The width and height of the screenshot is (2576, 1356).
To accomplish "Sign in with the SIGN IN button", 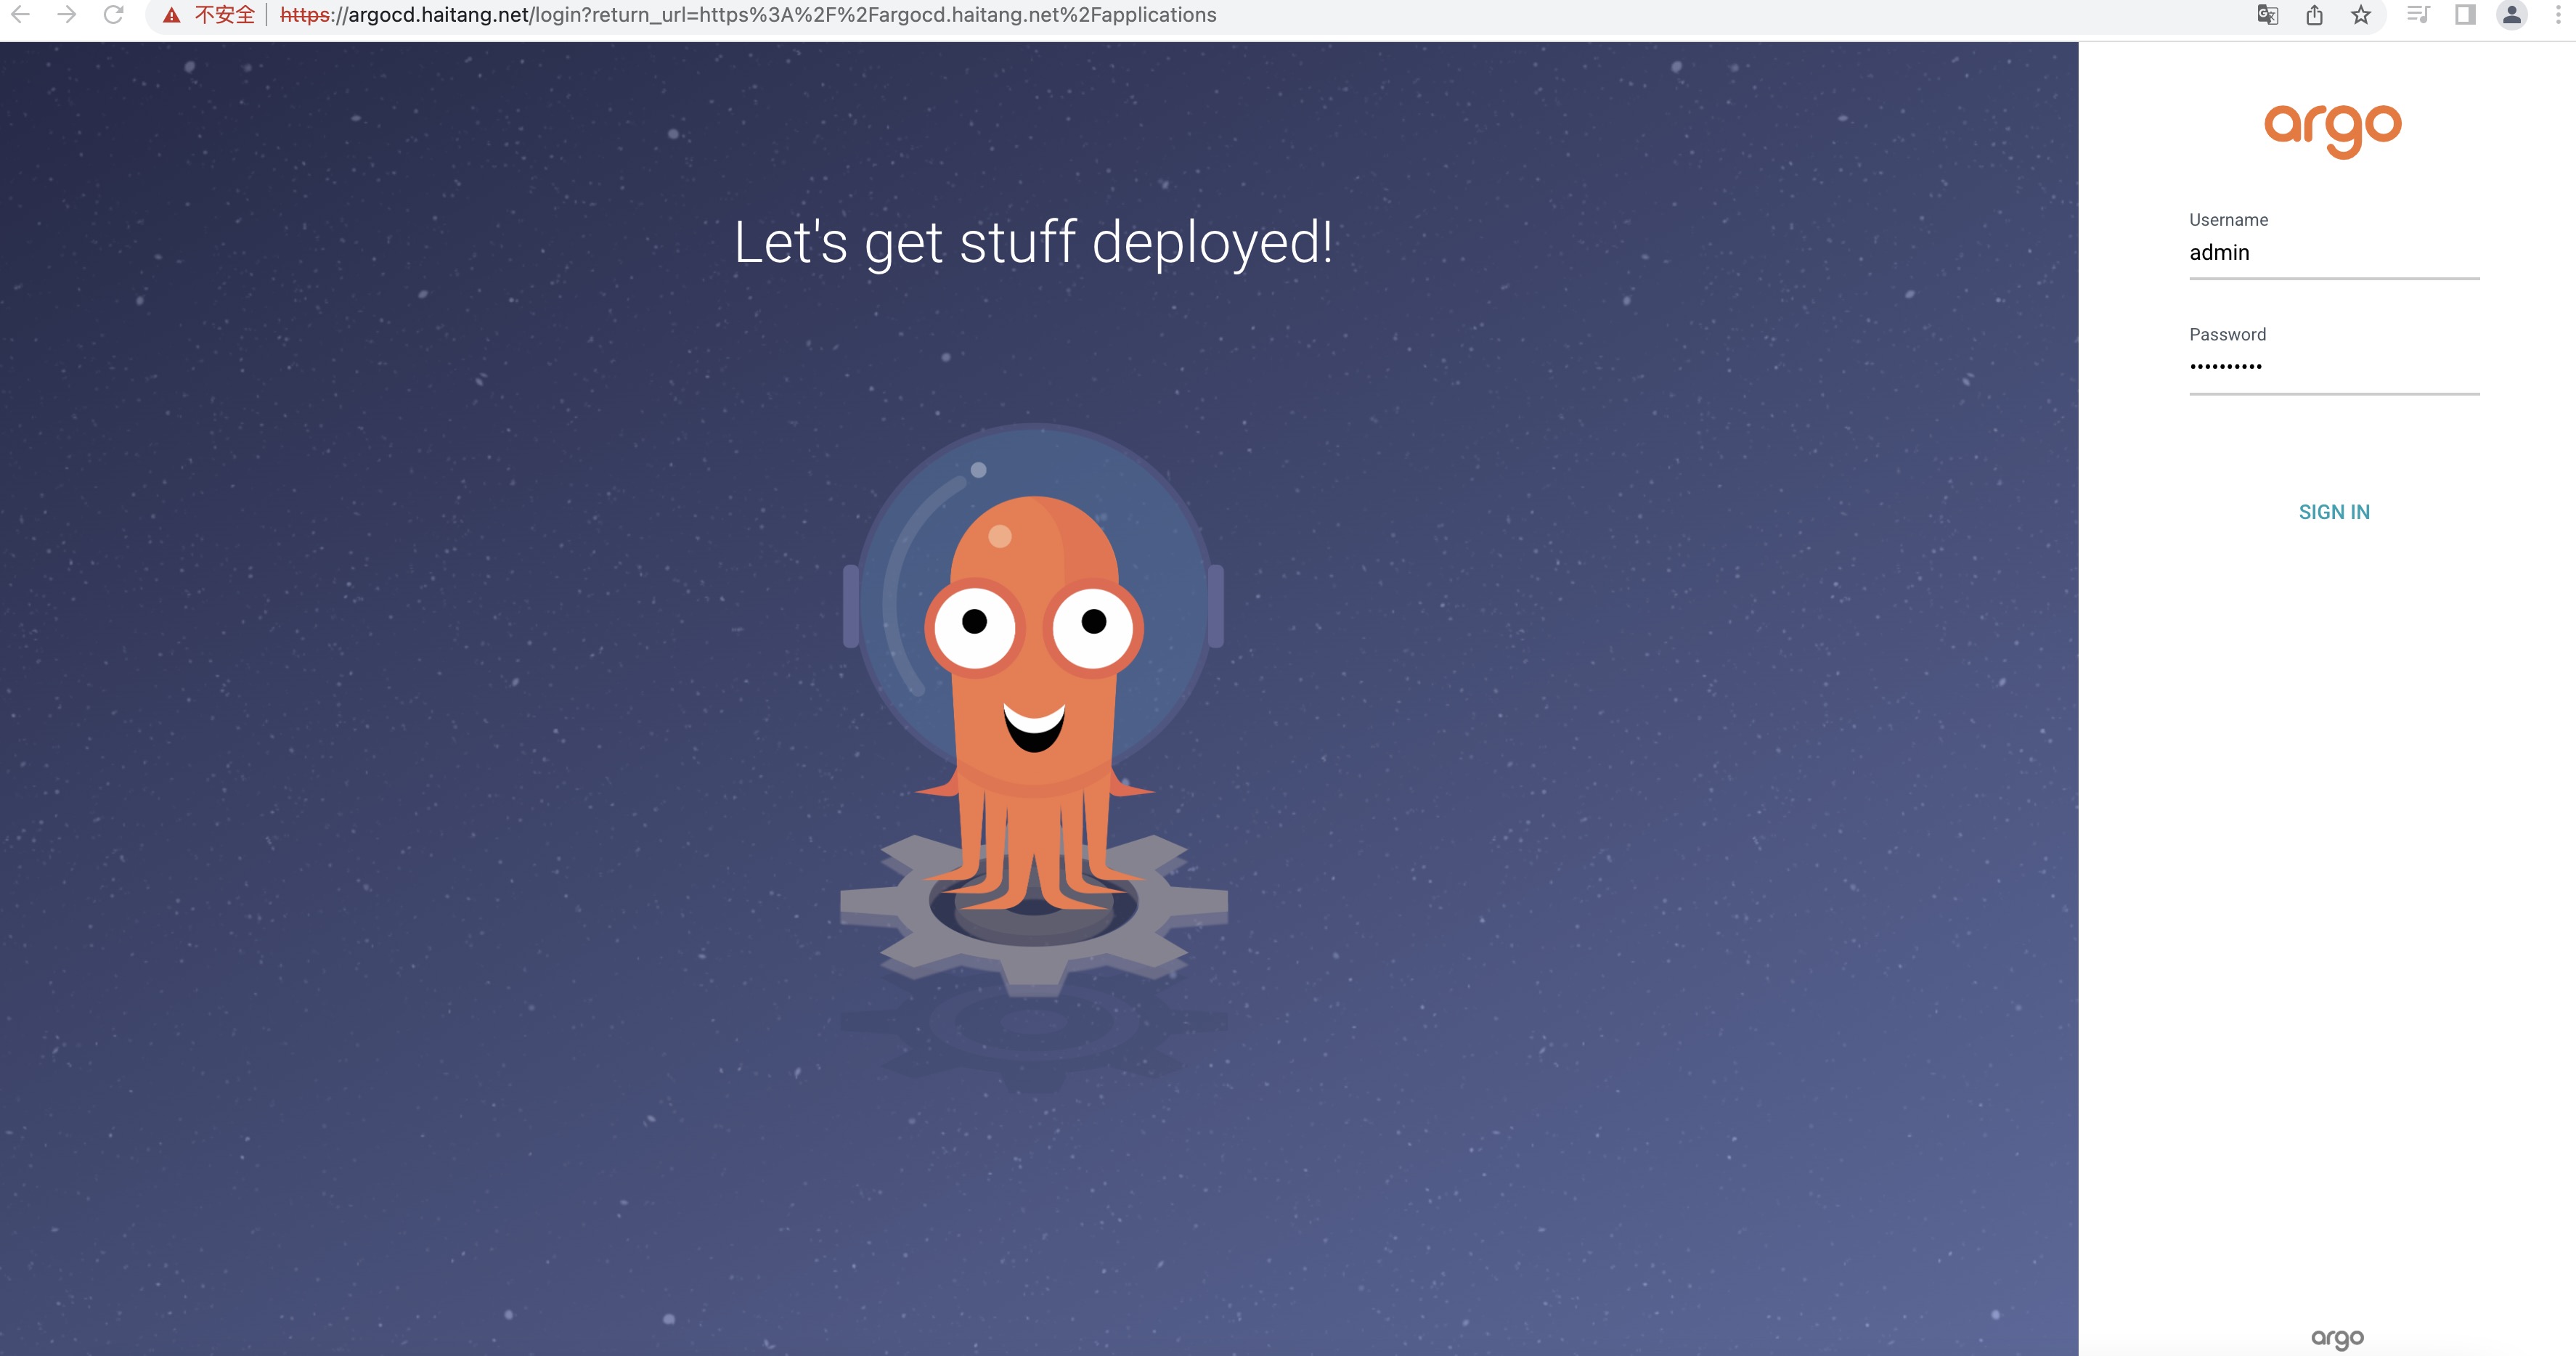I will click(x=2334, y=512).
